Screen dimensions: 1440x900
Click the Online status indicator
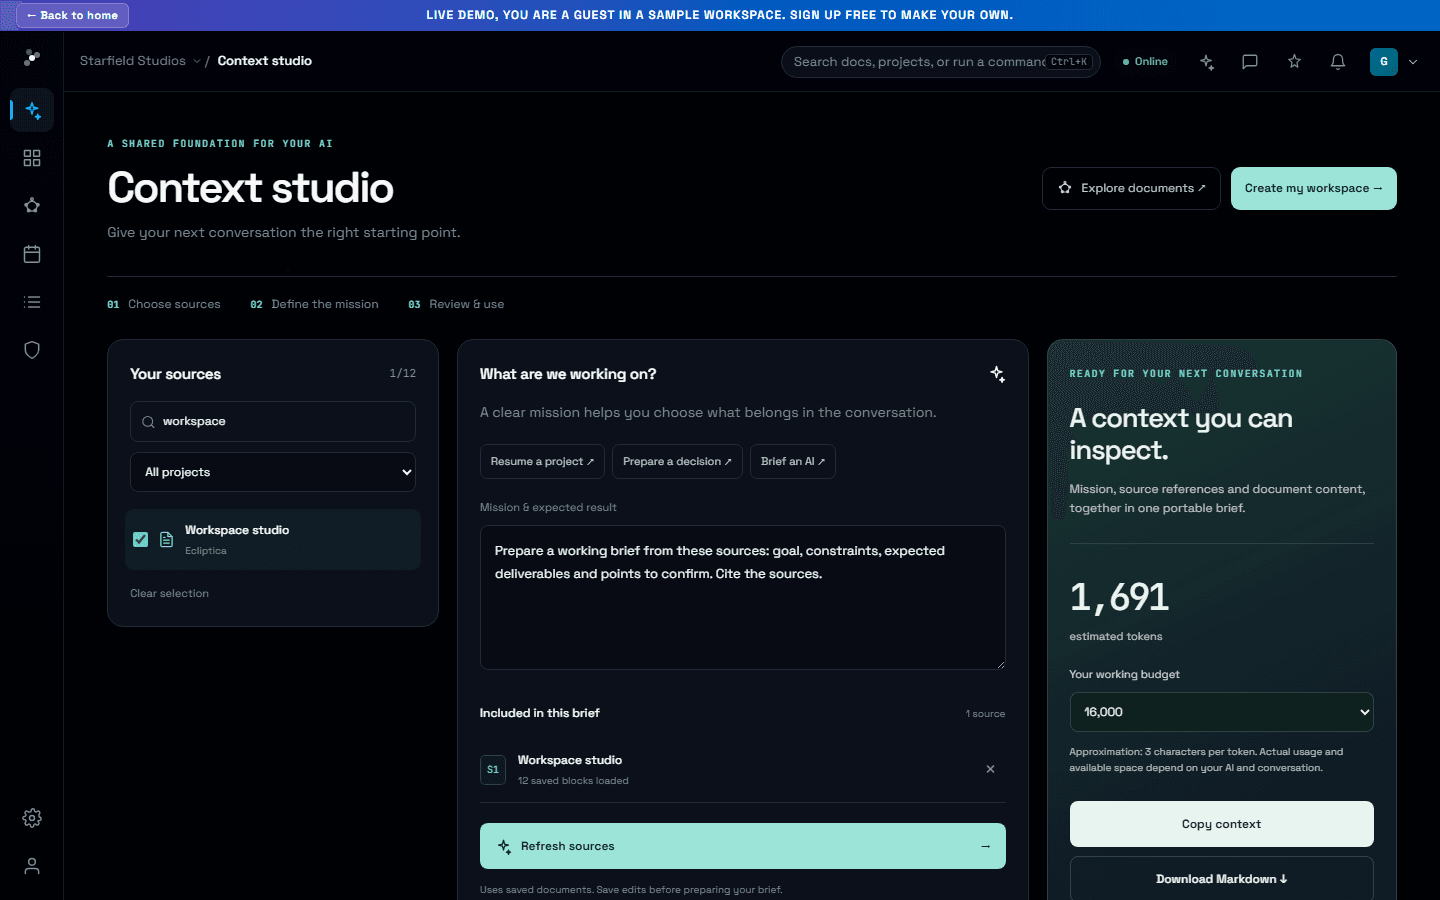tap(1145, 62)
